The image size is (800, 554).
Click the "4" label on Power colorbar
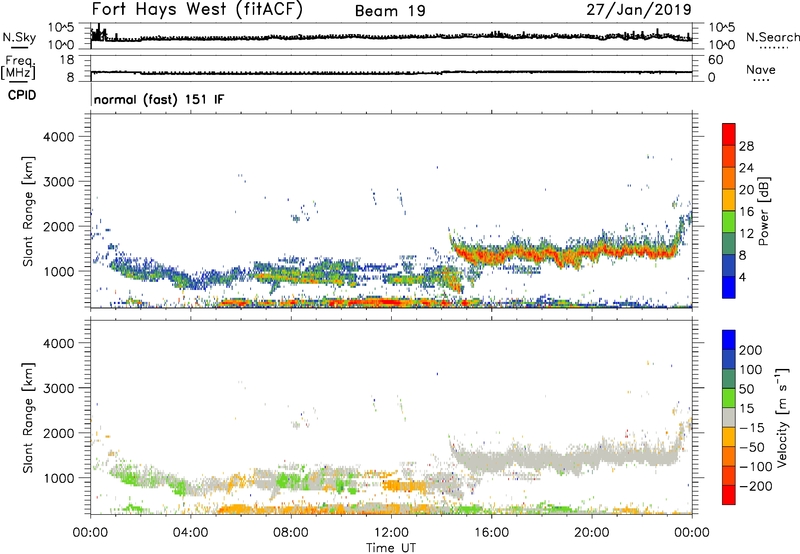pos(743,277)
